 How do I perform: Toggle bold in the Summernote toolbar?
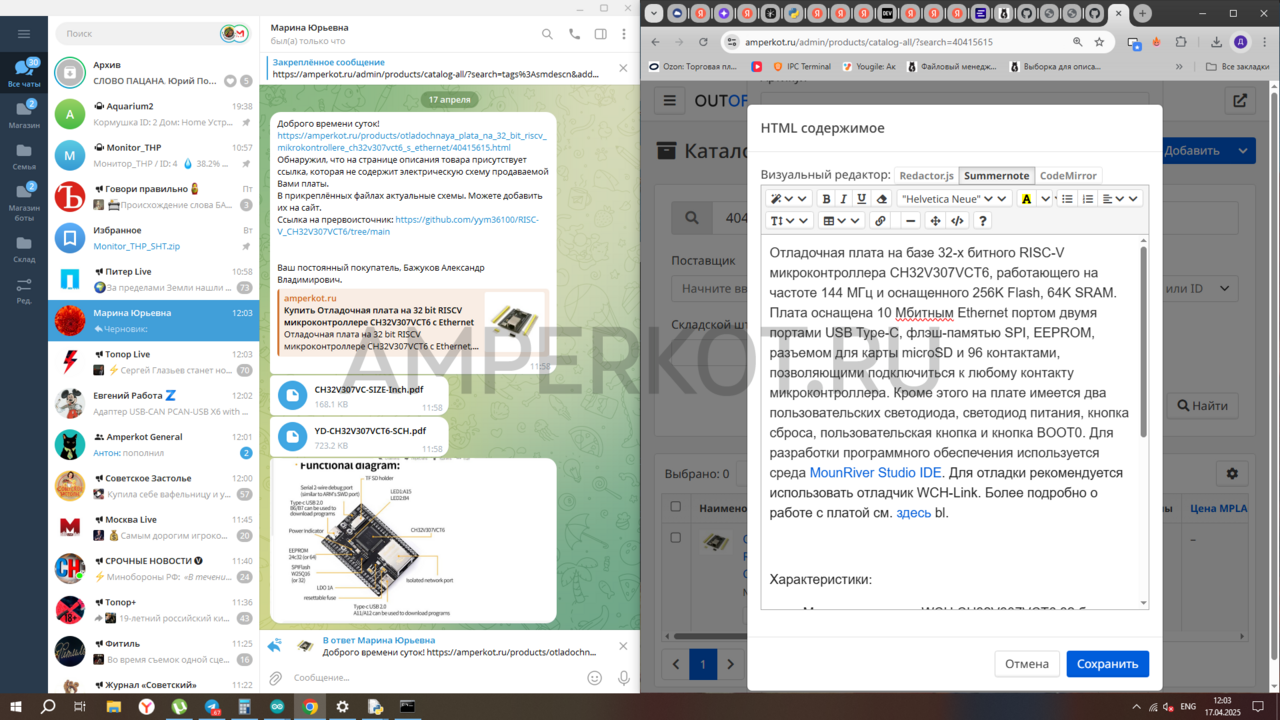pyautogui.click(x=826, y=199)
